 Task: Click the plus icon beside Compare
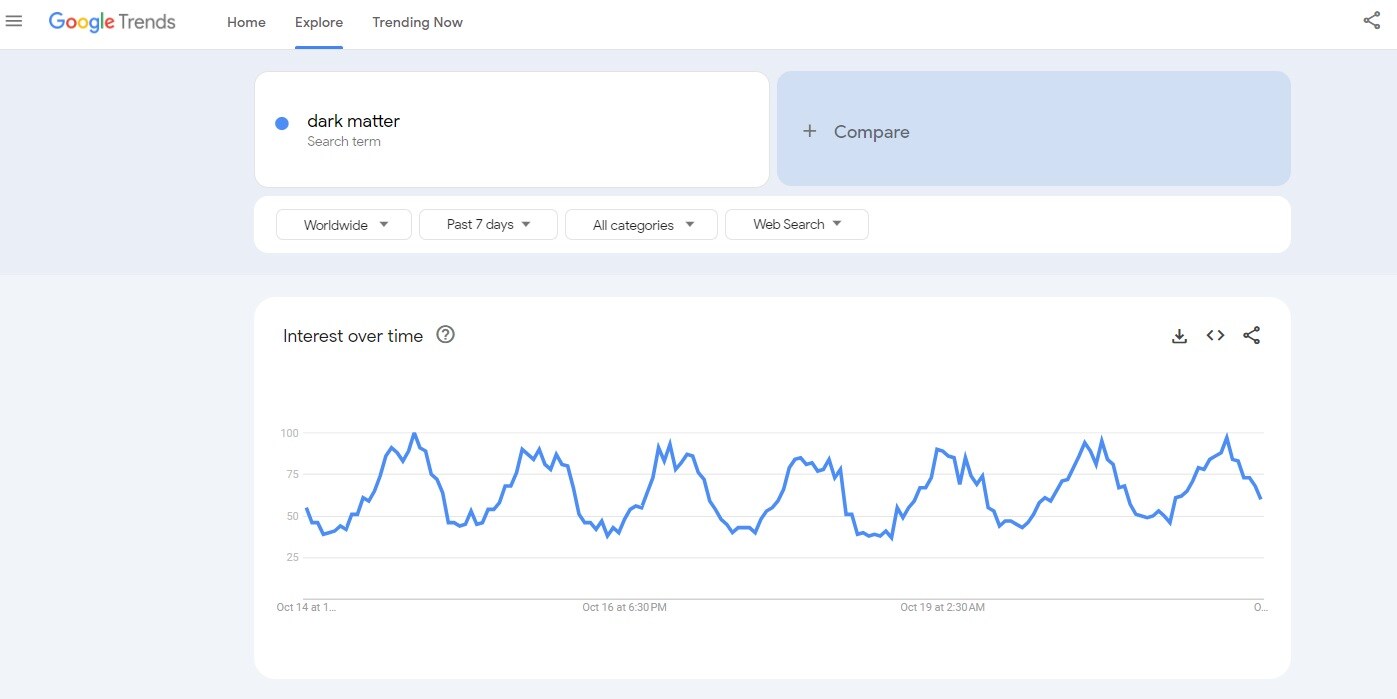[x=810, y=131]
